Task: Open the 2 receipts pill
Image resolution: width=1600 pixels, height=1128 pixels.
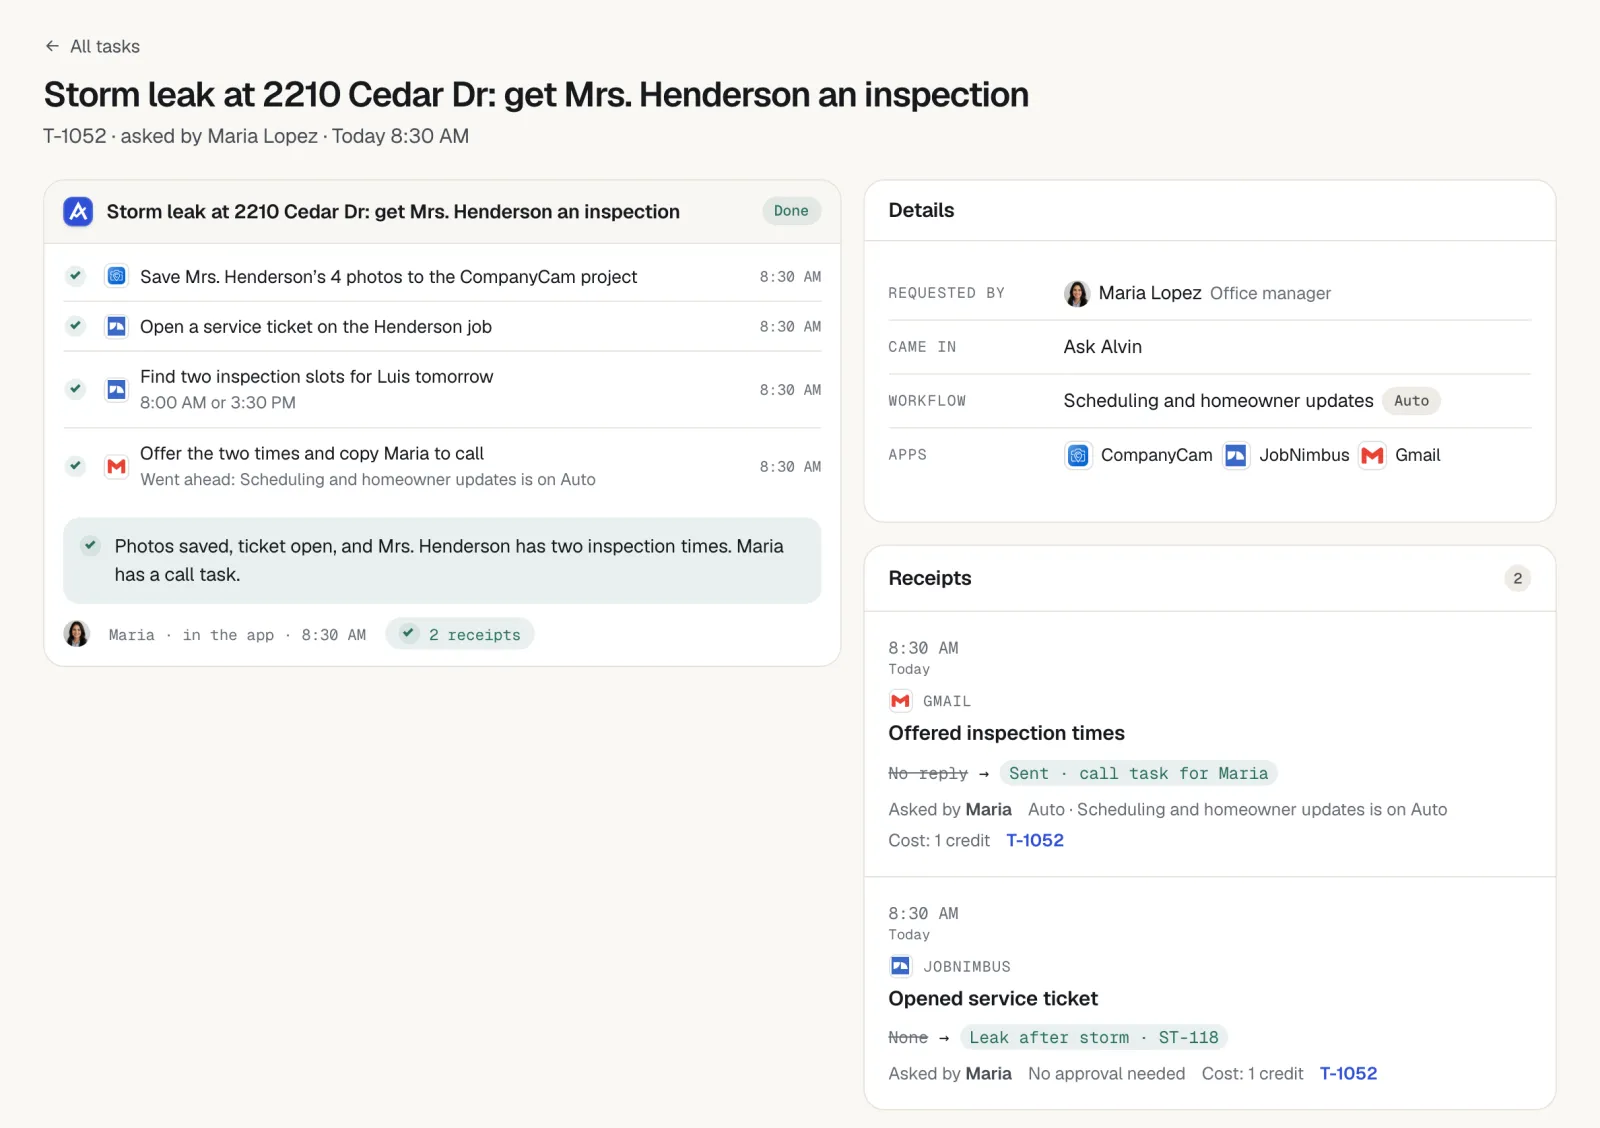Action: 460,634
